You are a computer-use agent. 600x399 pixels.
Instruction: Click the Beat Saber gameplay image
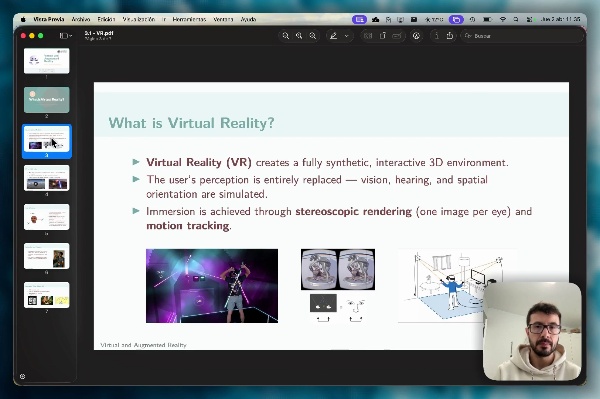pos(212,286)
